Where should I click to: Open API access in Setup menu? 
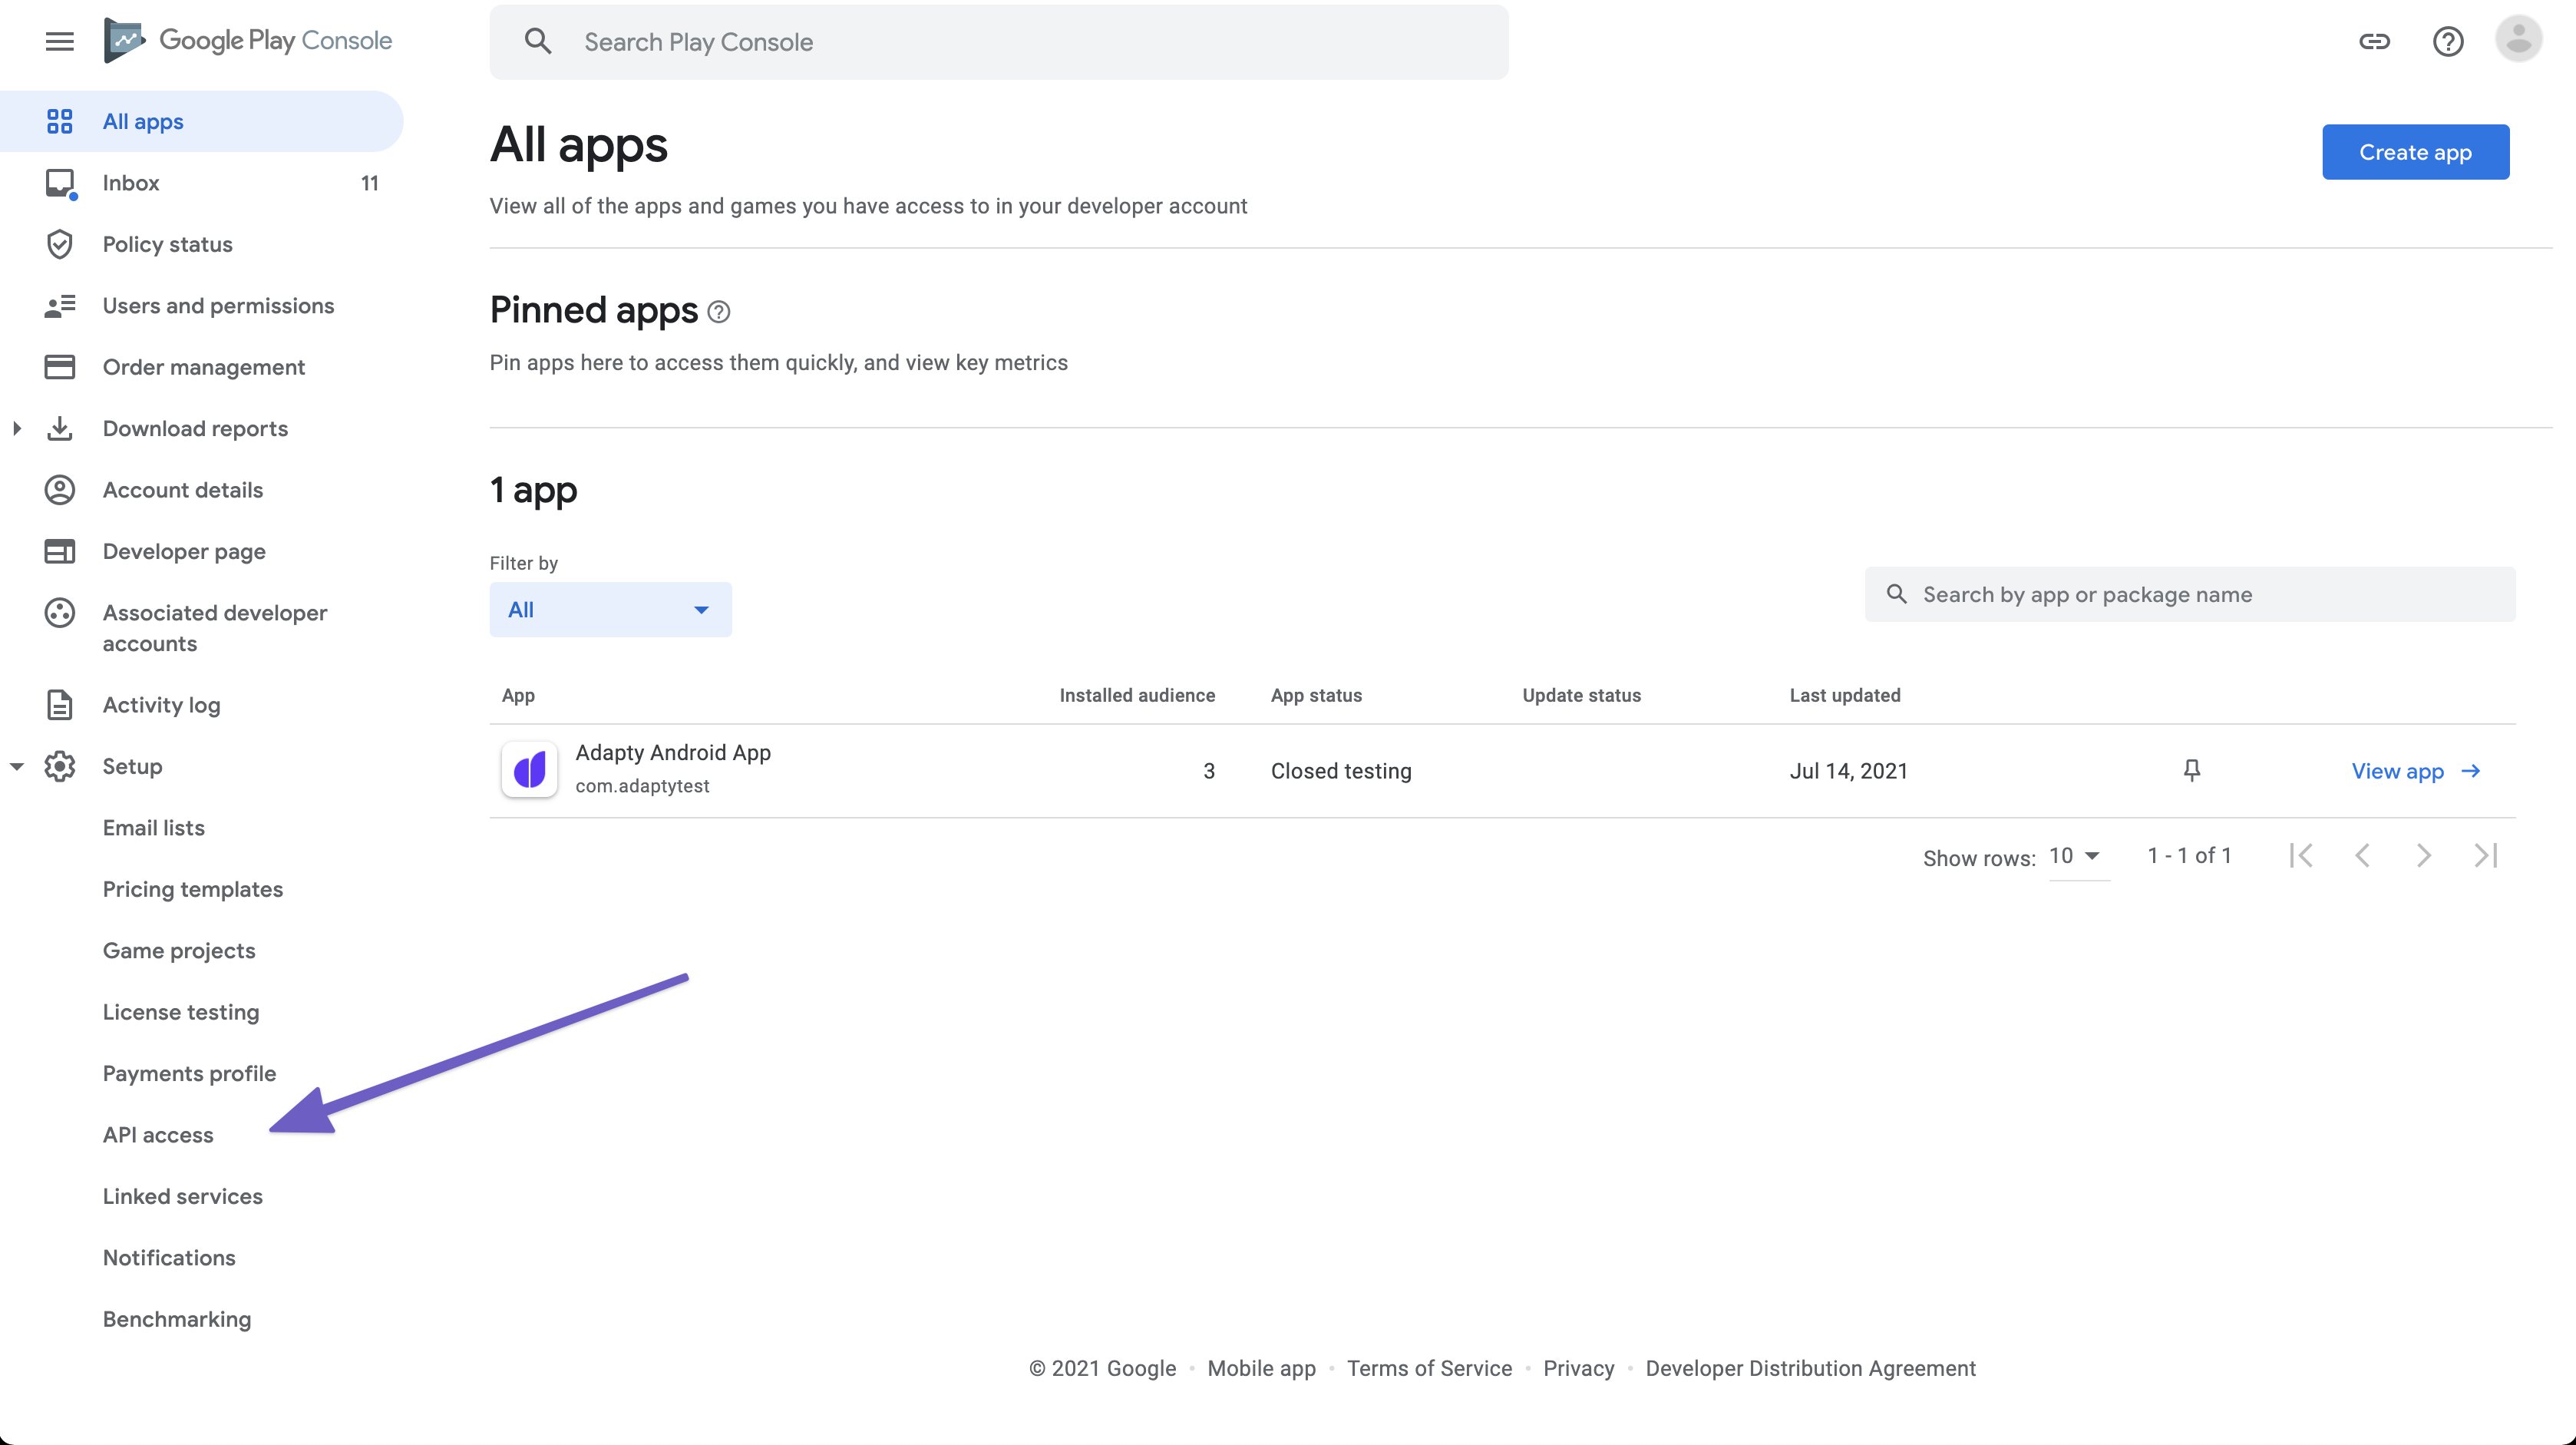pyautogui.click(x=158, y=1135)
